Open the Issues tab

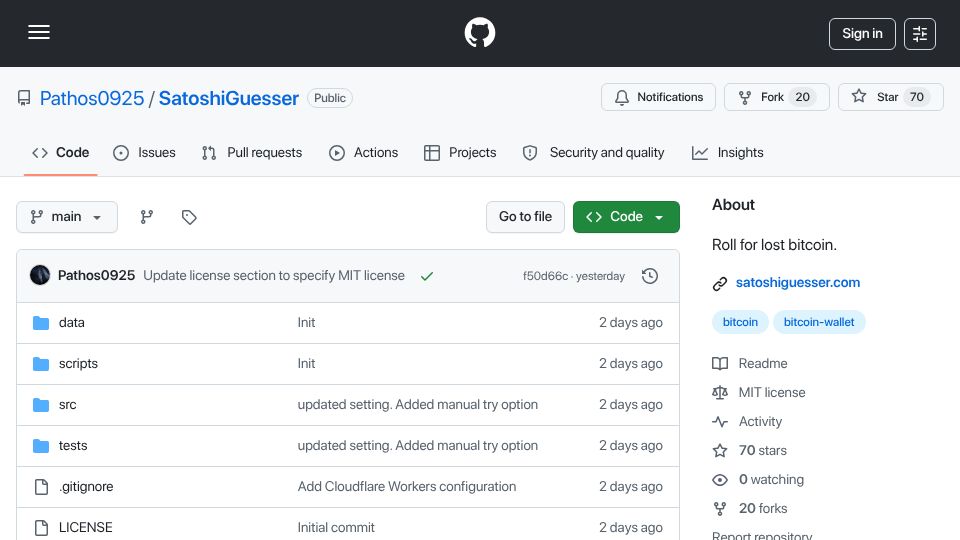pos(144,152)
